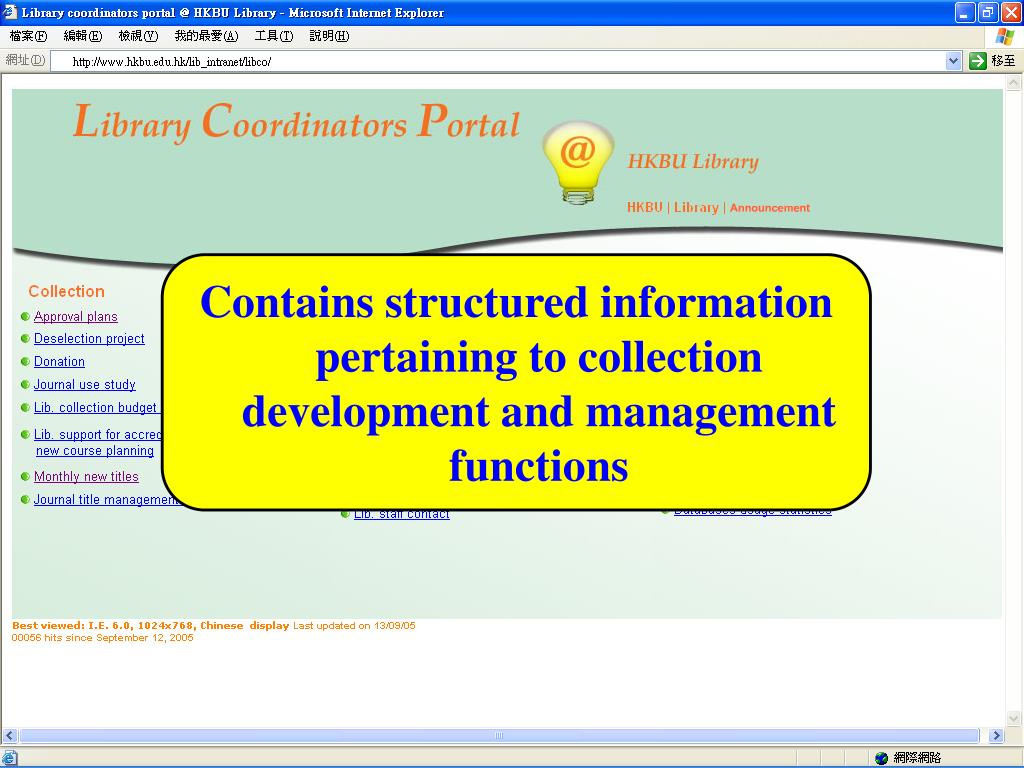The height and width of the screenshot is (768, 1024).
Task: Click the Windows logo throbber icon
Action: pos(1004,37)
